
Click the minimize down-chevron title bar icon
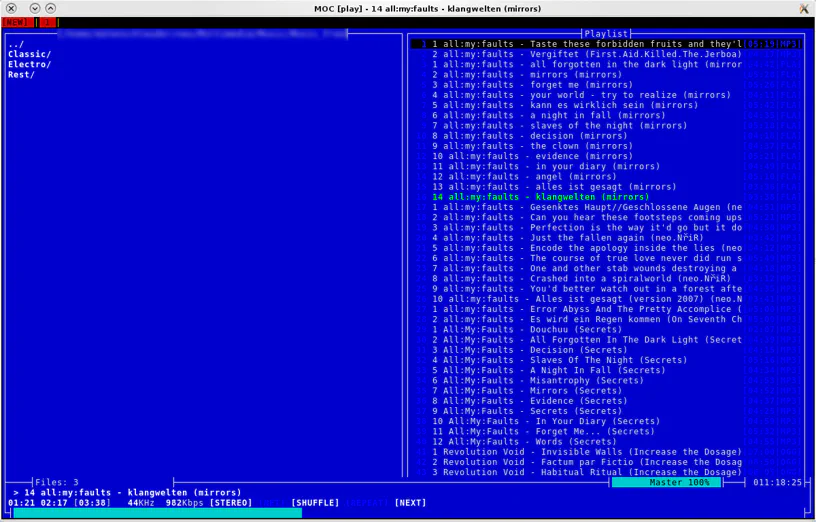[x=35, y=8]
